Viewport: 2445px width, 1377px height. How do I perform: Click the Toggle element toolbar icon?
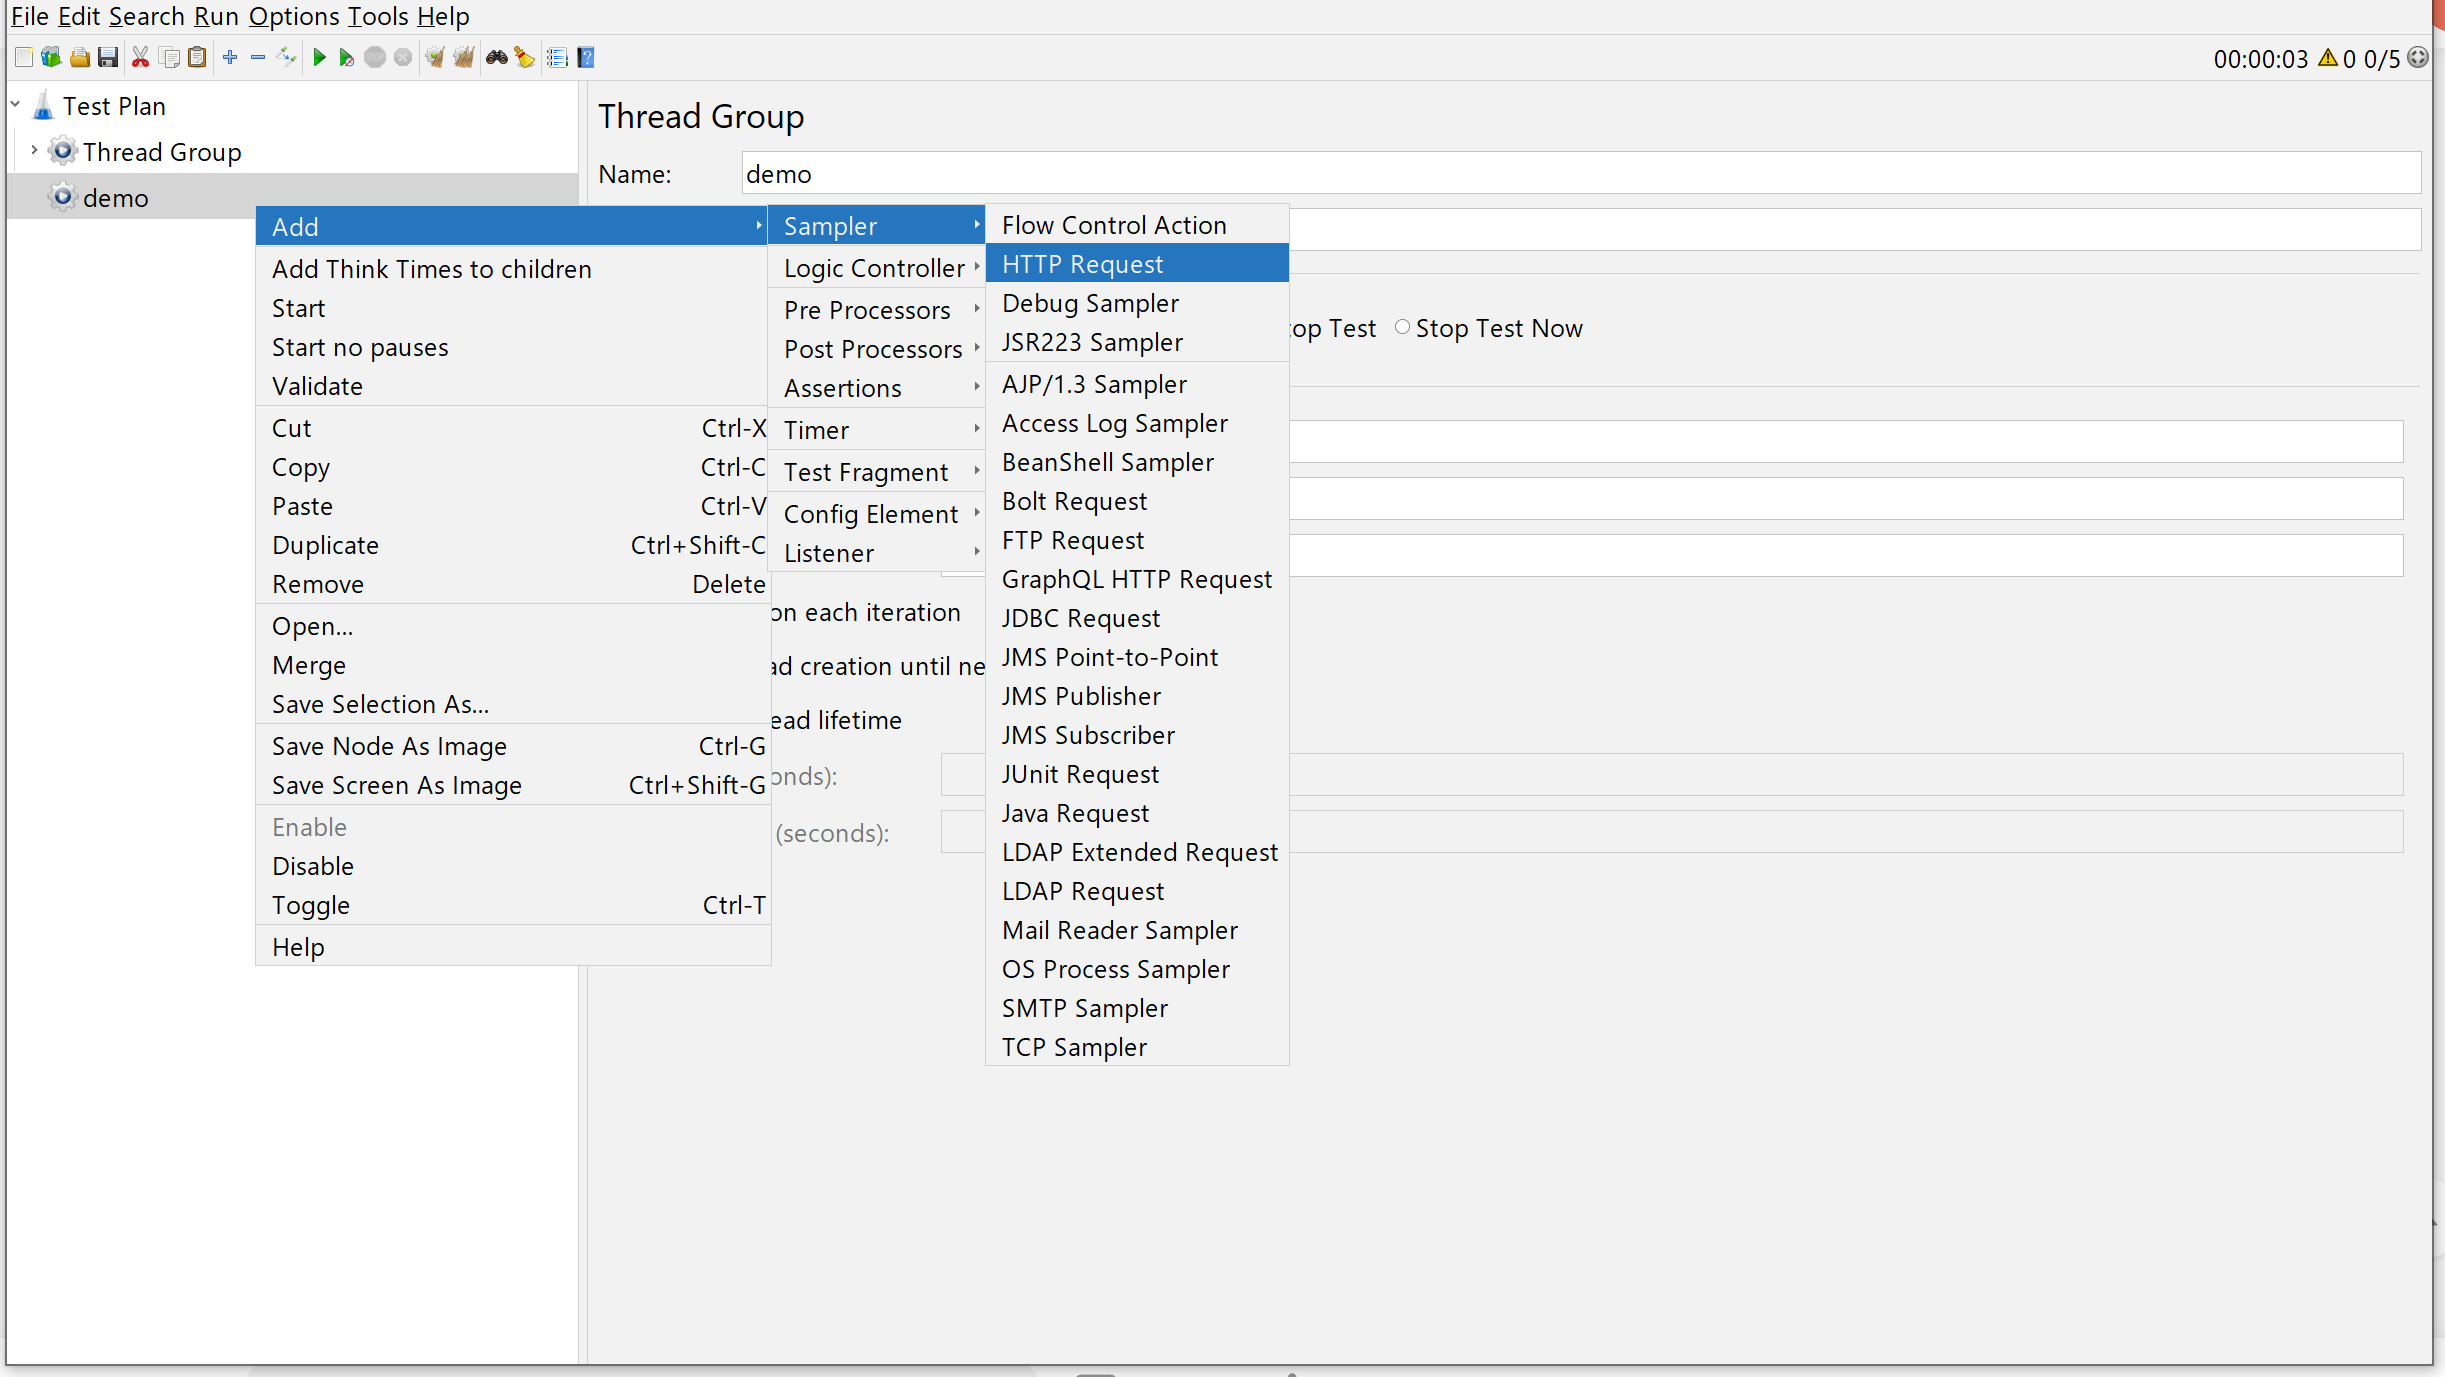click(287, 58)
